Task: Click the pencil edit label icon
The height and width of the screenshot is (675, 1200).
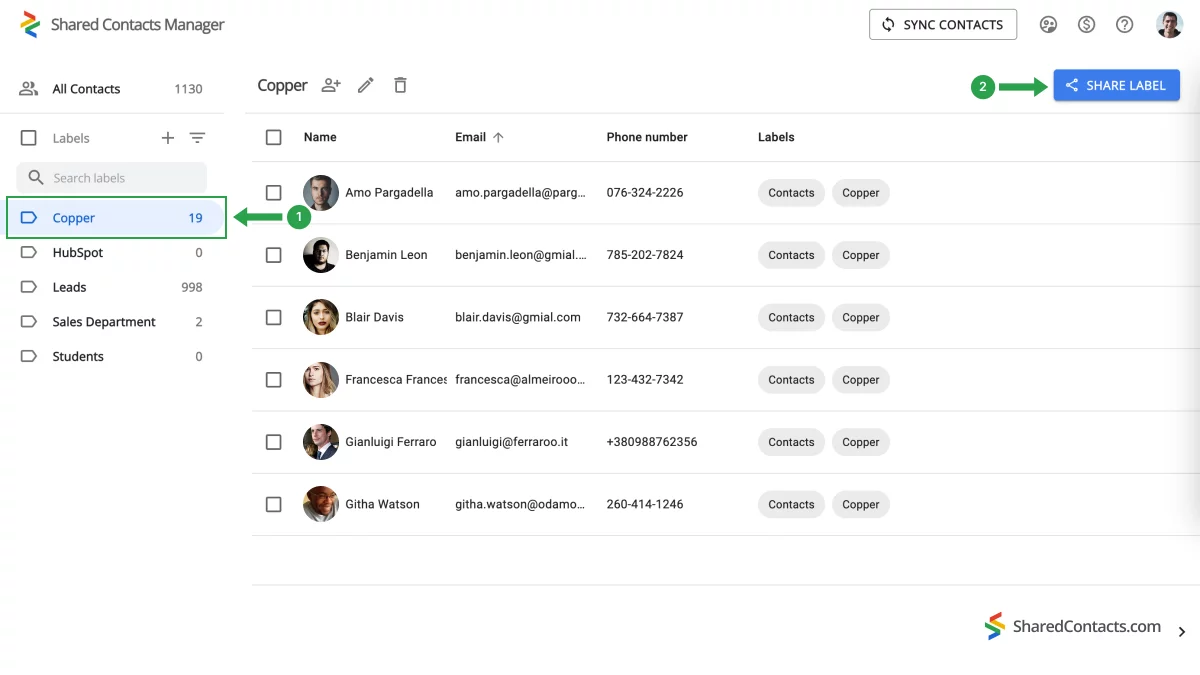Action: 366,85
